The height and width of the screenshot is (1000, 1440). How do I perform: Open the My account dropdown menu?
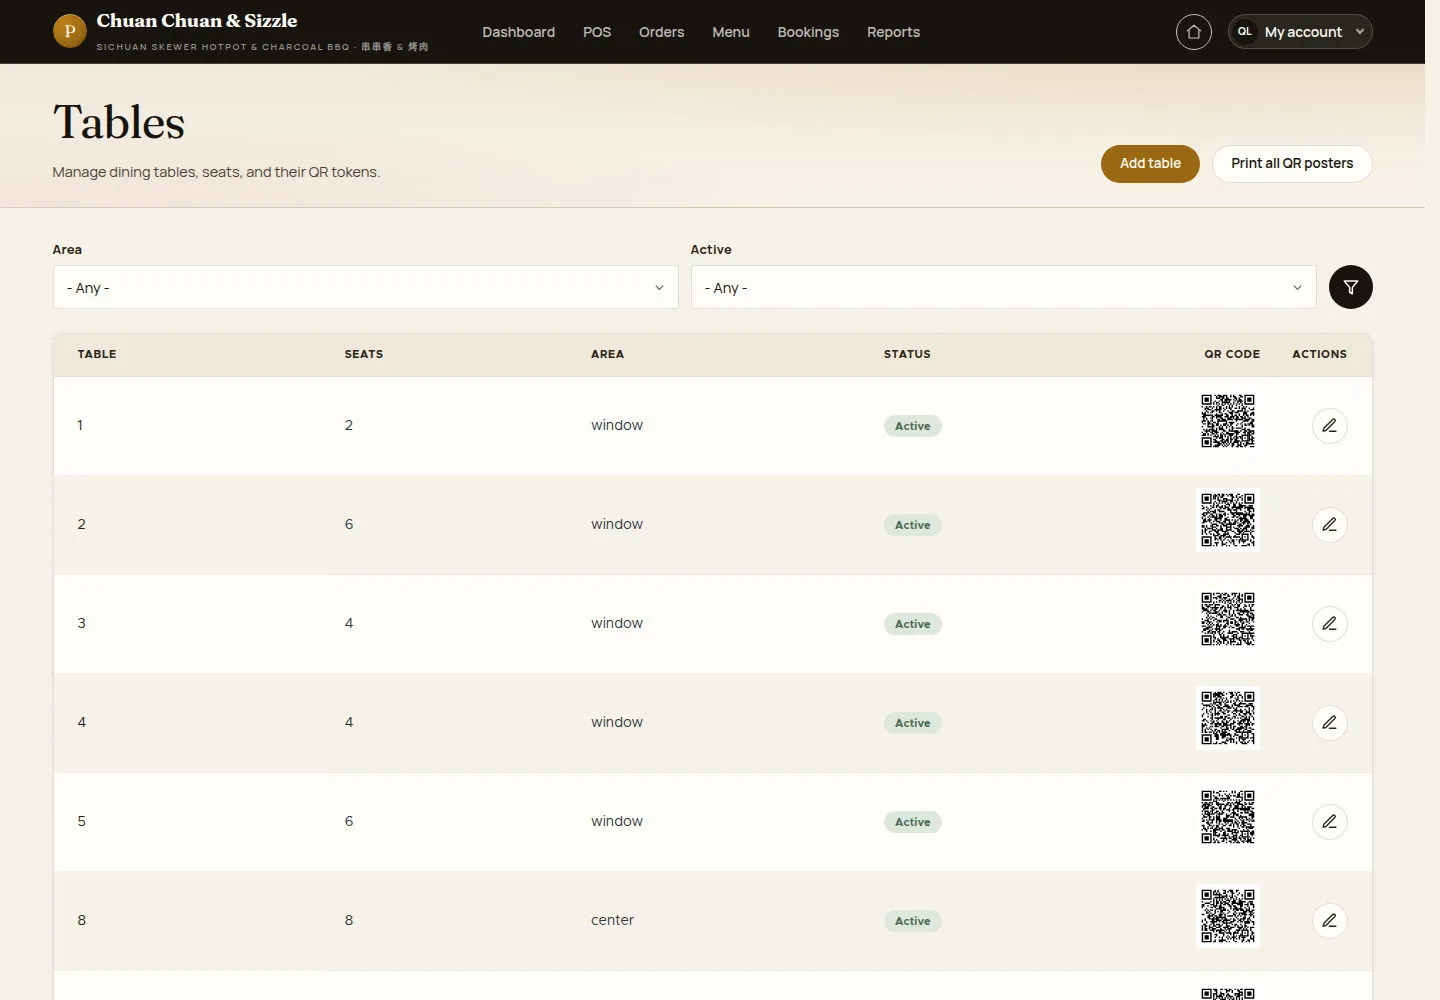[1300, 32]
